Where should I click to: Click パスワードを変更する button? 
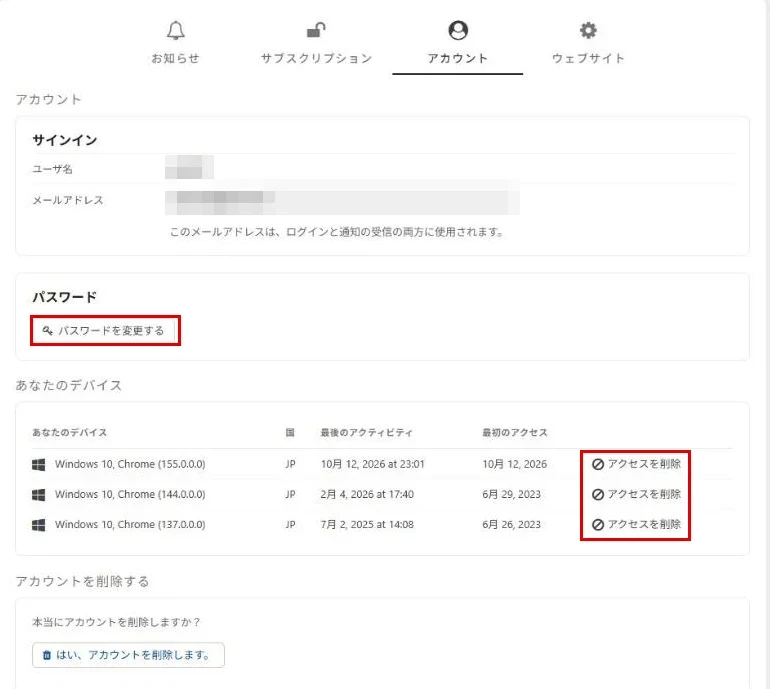105,331
